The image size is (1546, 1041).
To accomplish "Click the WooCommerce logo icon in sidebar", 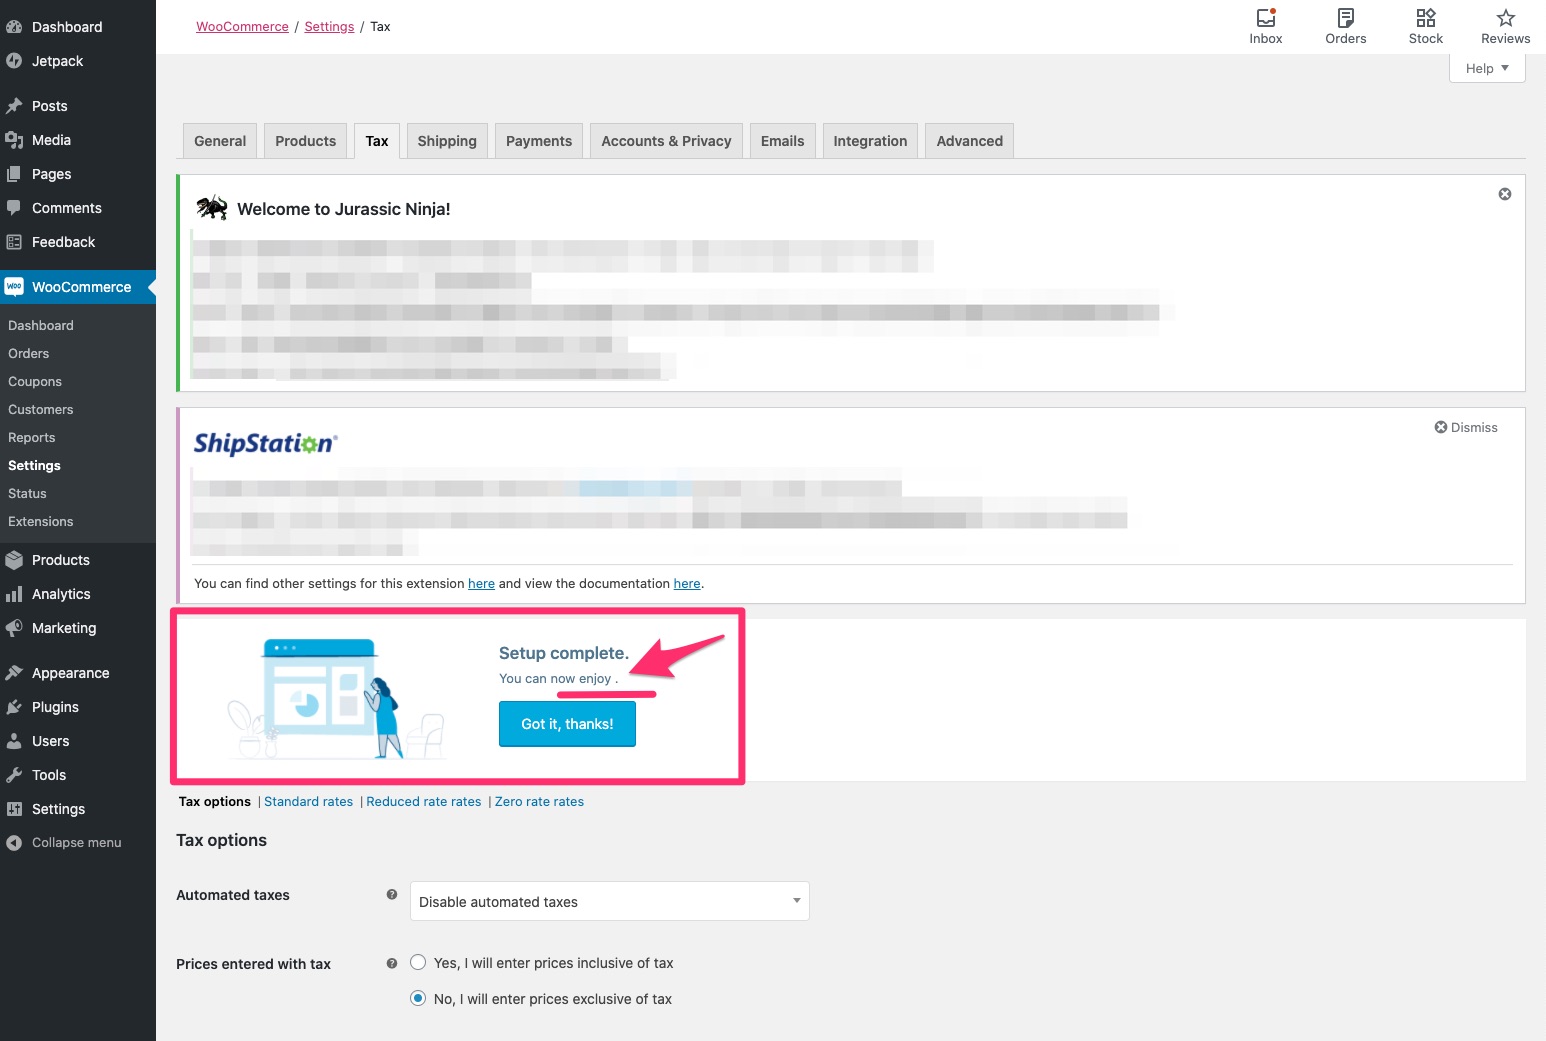I will click(x=14, y=287).
